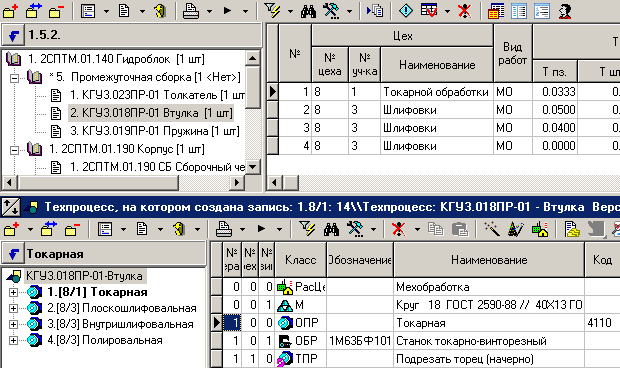The image size is (620, 368).
Task: Select КГУЗ.019ПР-01 Пружина tree item
Action: tap(155, 131)
